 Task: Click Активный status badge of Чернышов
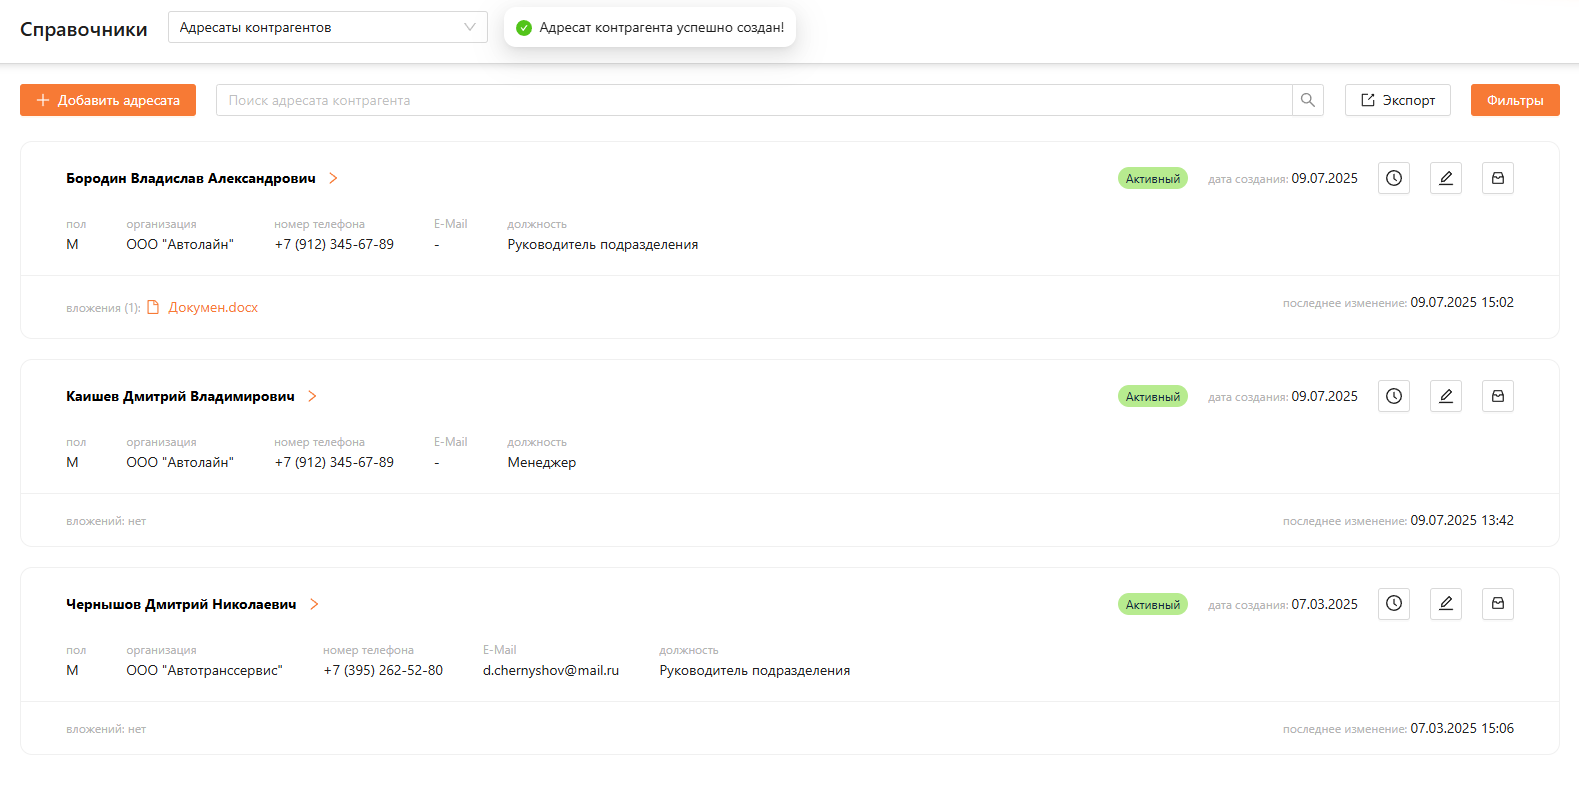point(1152,604)
